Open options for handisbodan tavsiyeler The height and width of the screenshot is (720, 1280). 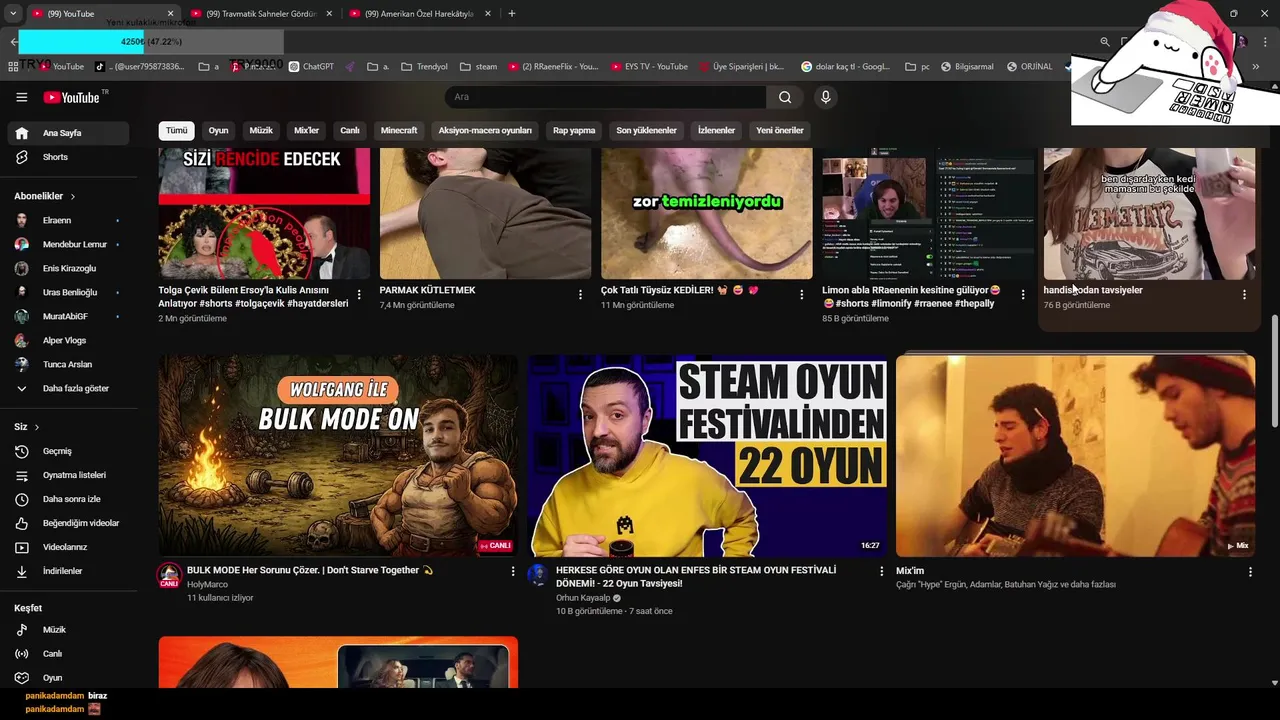pyautogui.click(x=1244, y=295)
